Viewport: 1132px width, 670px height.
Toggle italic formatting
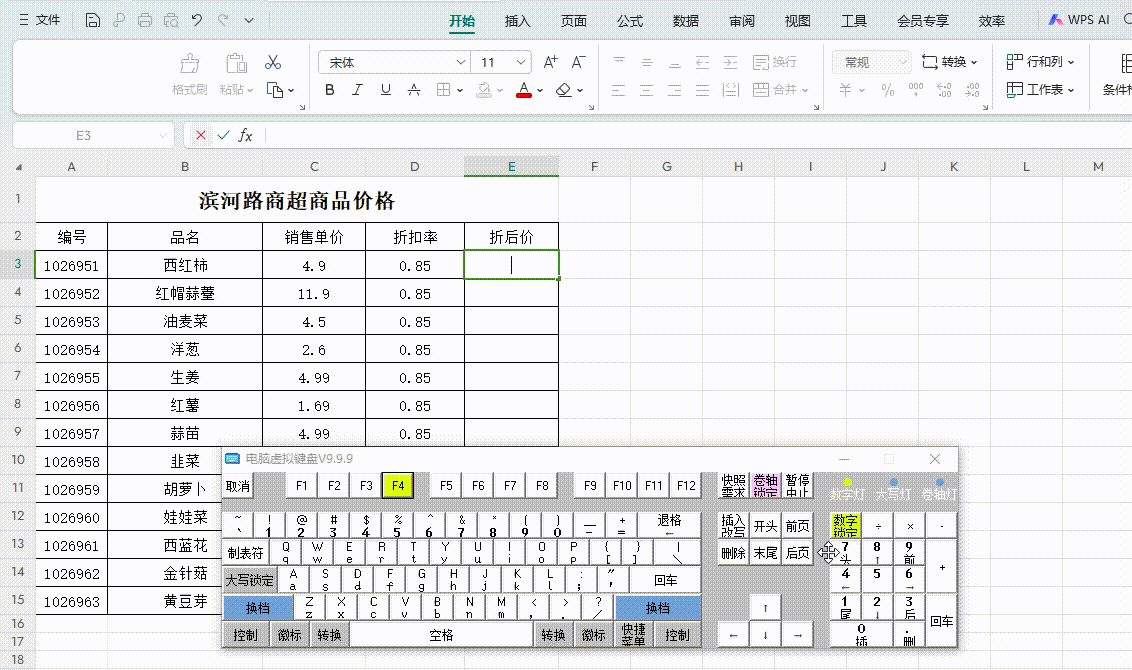pyautogui.click(x=357, y=90)
